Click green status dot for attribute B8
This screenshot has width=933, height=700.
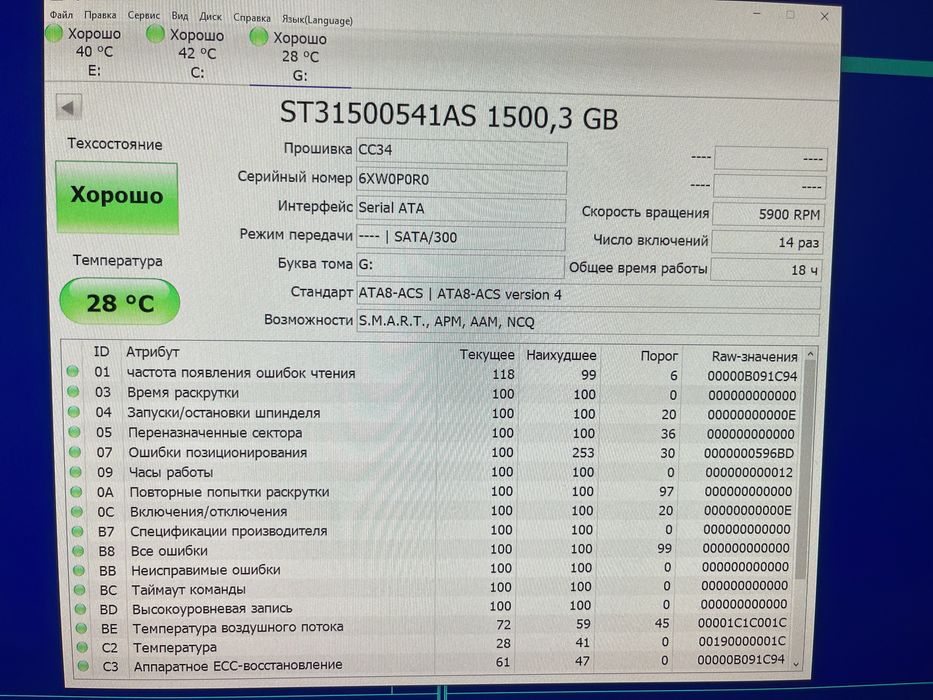coord(78,550)
